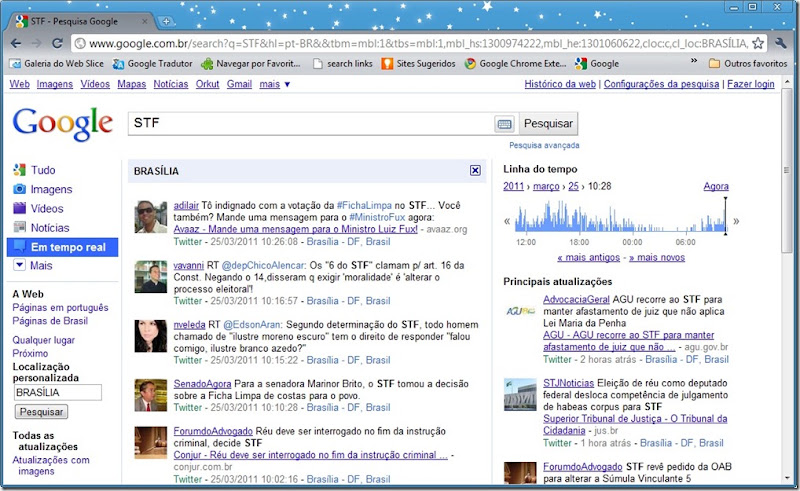This screenshot has height=491, width=800.
Task: Open the Pesquisa avançada link
Action: [x=544, y=145]
